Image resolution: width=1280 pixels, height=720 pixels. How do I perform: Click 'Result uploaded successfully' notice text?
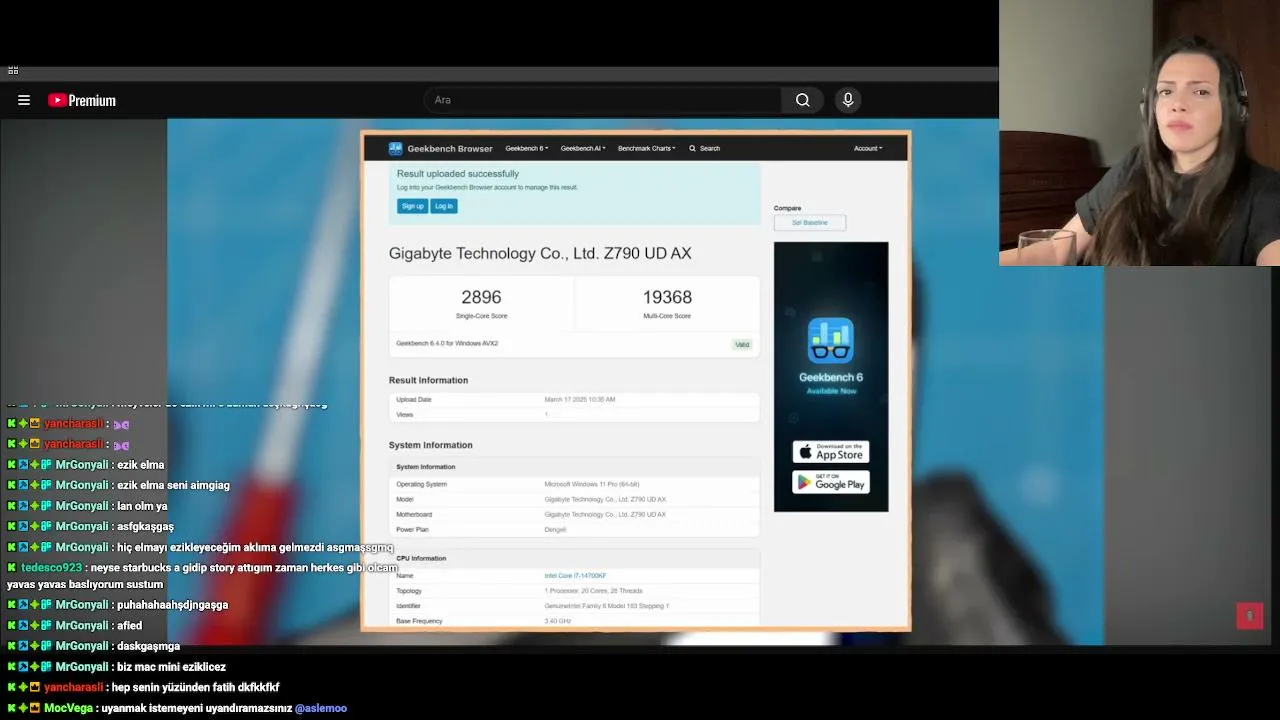pyautogui.click(x=458, y=174)
